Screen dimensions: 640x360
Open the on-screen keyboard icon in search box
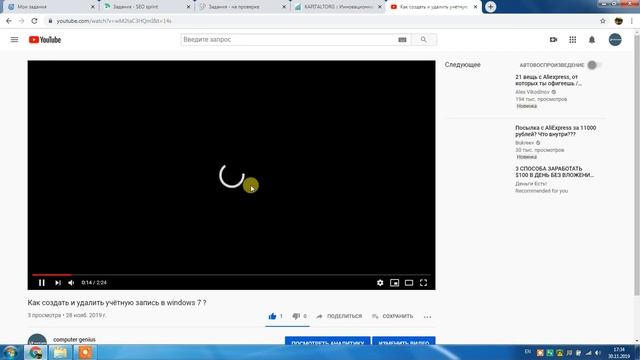point(402,40)
